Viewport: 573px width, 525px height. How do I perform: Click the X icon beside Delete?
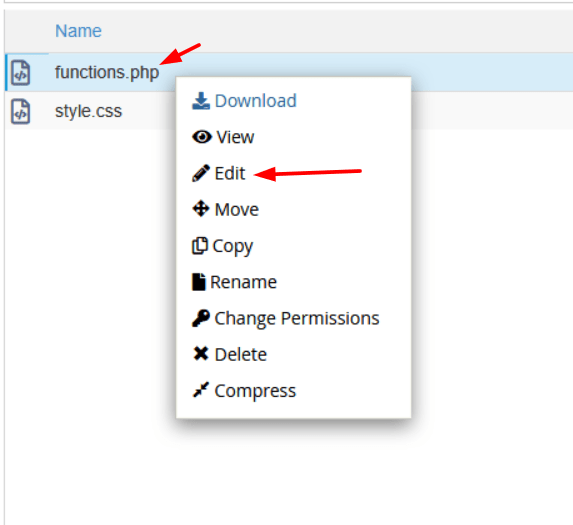(201, 354)
